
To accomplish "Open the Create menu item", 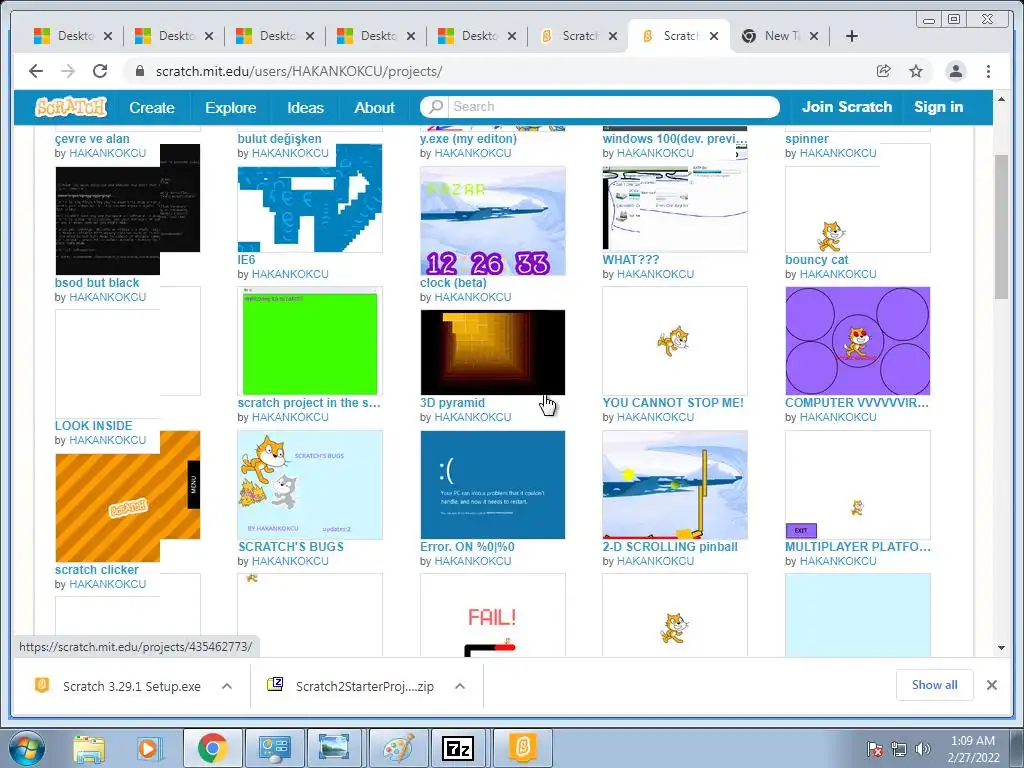I will pyautogui.click(x=152, y=108).
